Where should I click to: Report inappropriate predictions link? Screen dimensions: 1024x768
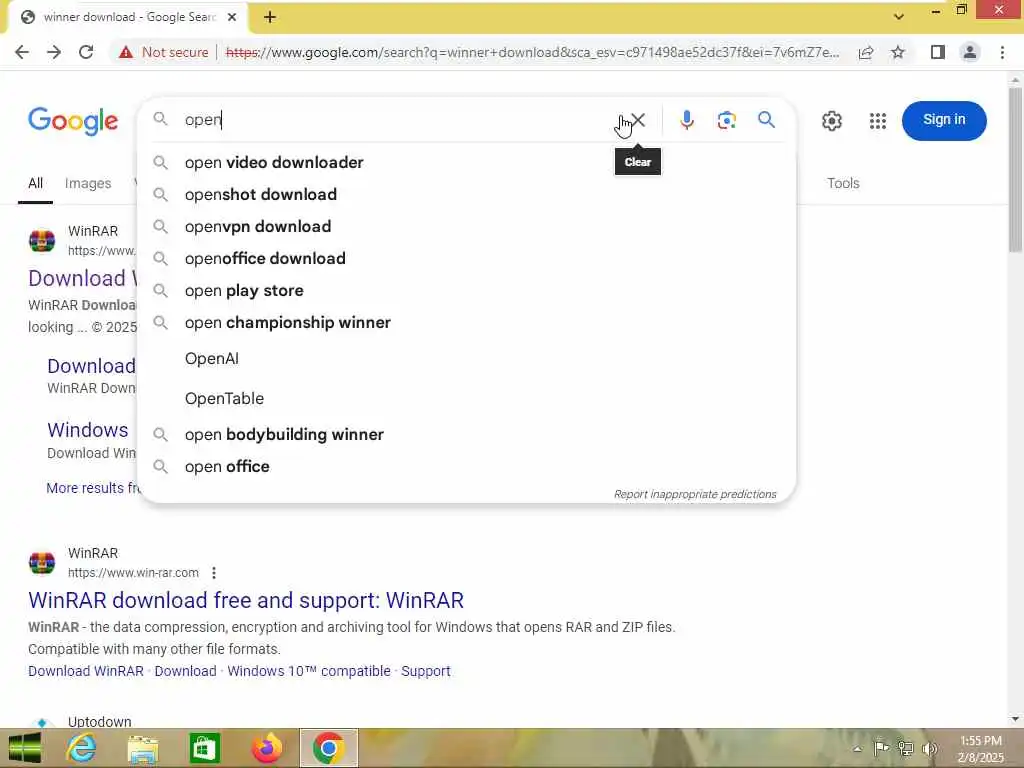point(695,494)
